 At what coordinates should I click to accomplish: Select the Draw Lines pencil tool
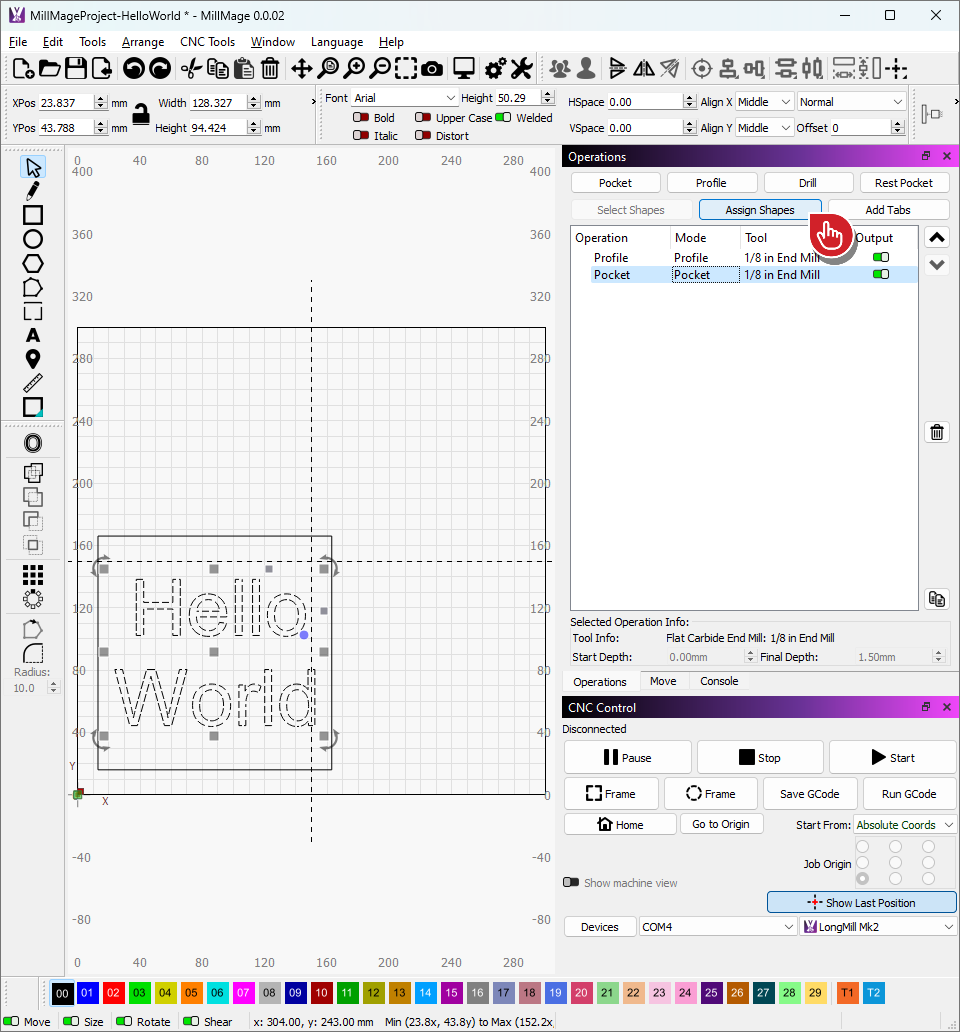point(33,191)
